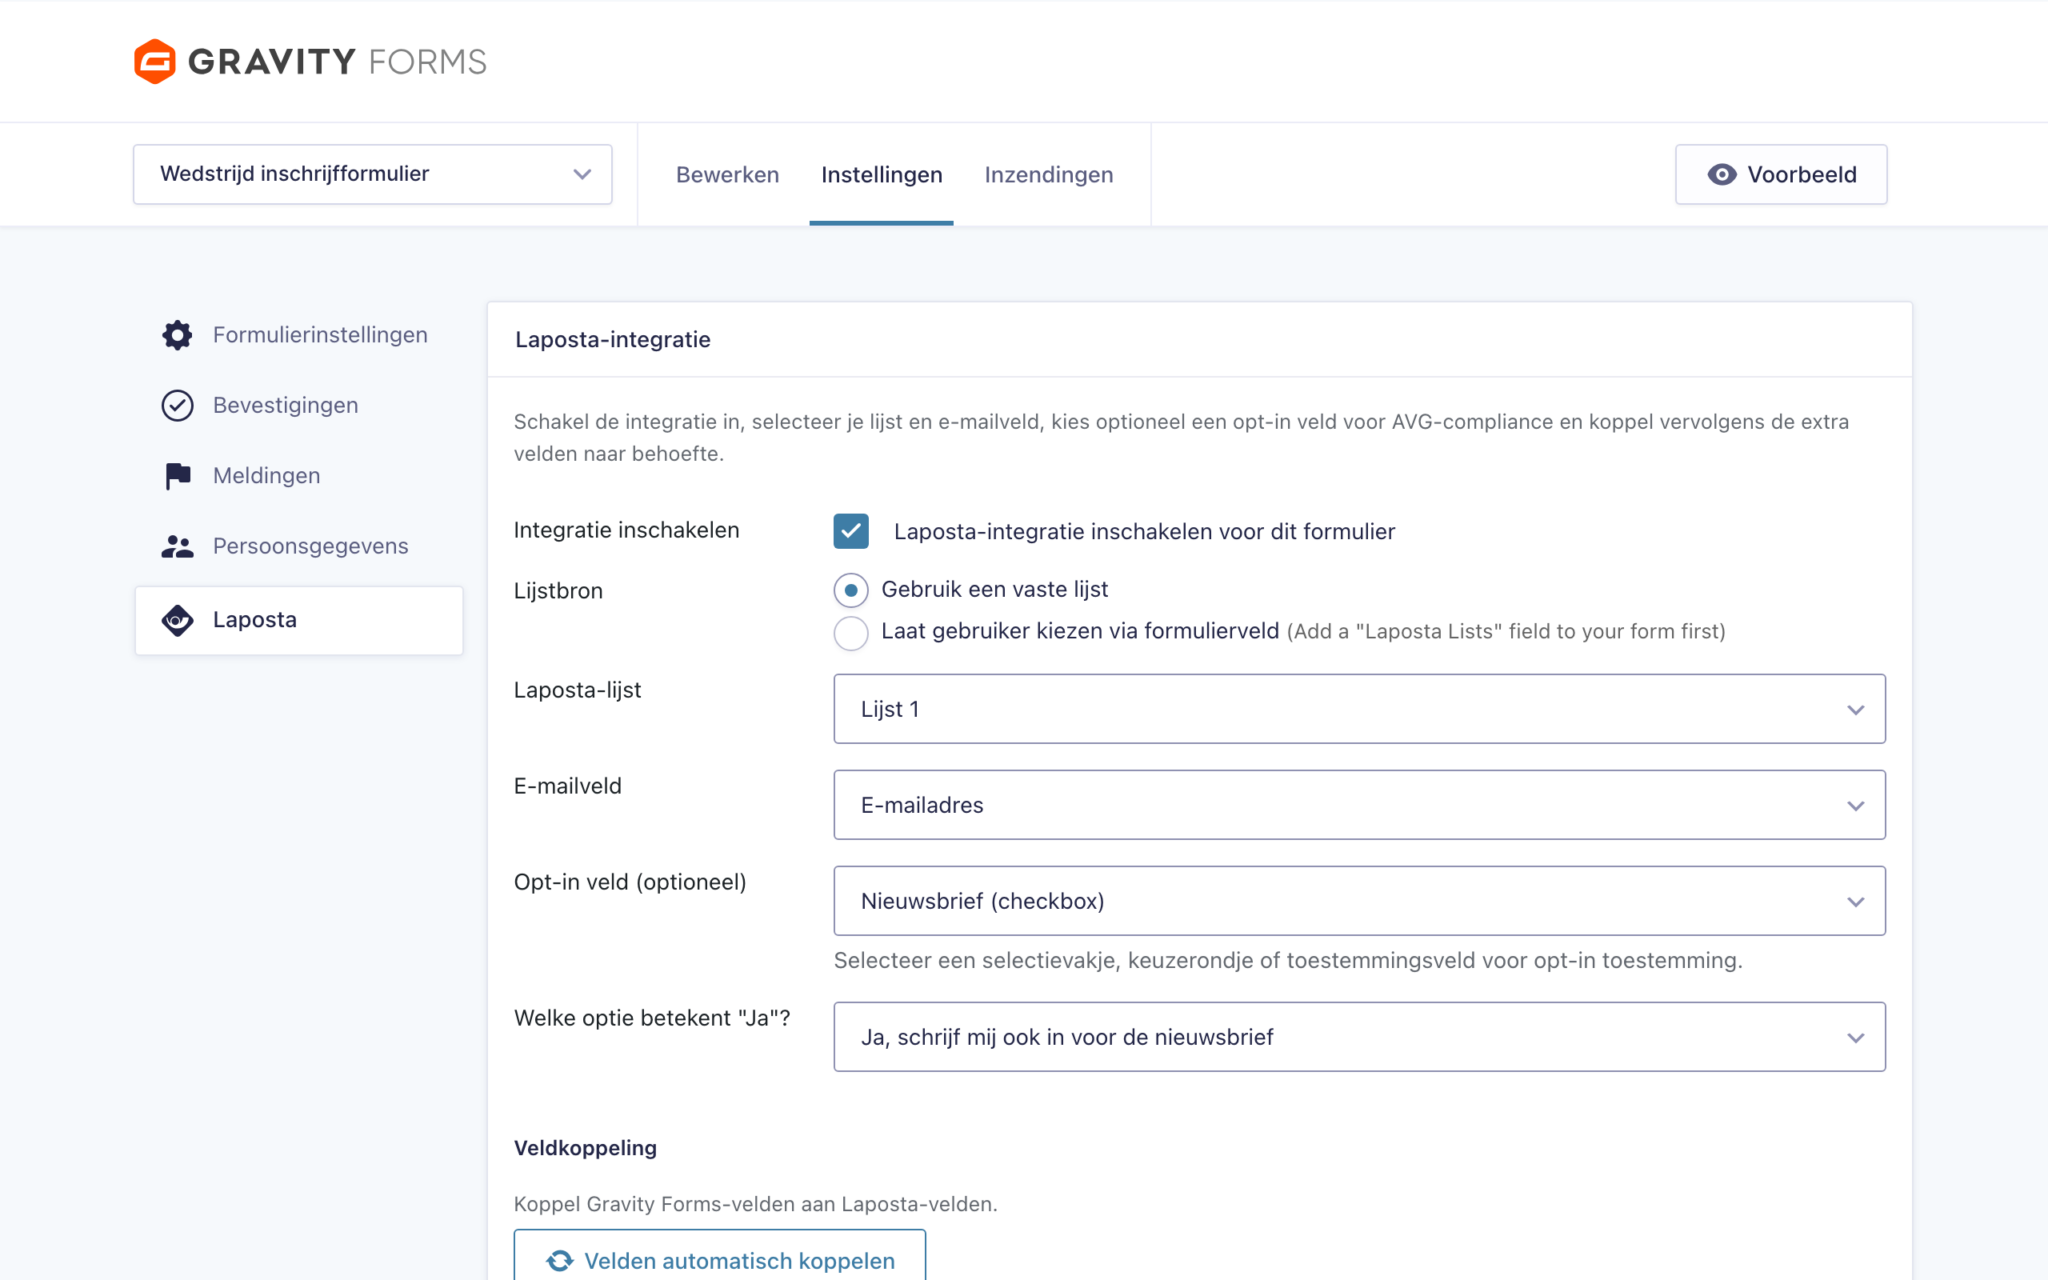Select 'Gebruik een vaste lijst' radio option

[851, 590]
